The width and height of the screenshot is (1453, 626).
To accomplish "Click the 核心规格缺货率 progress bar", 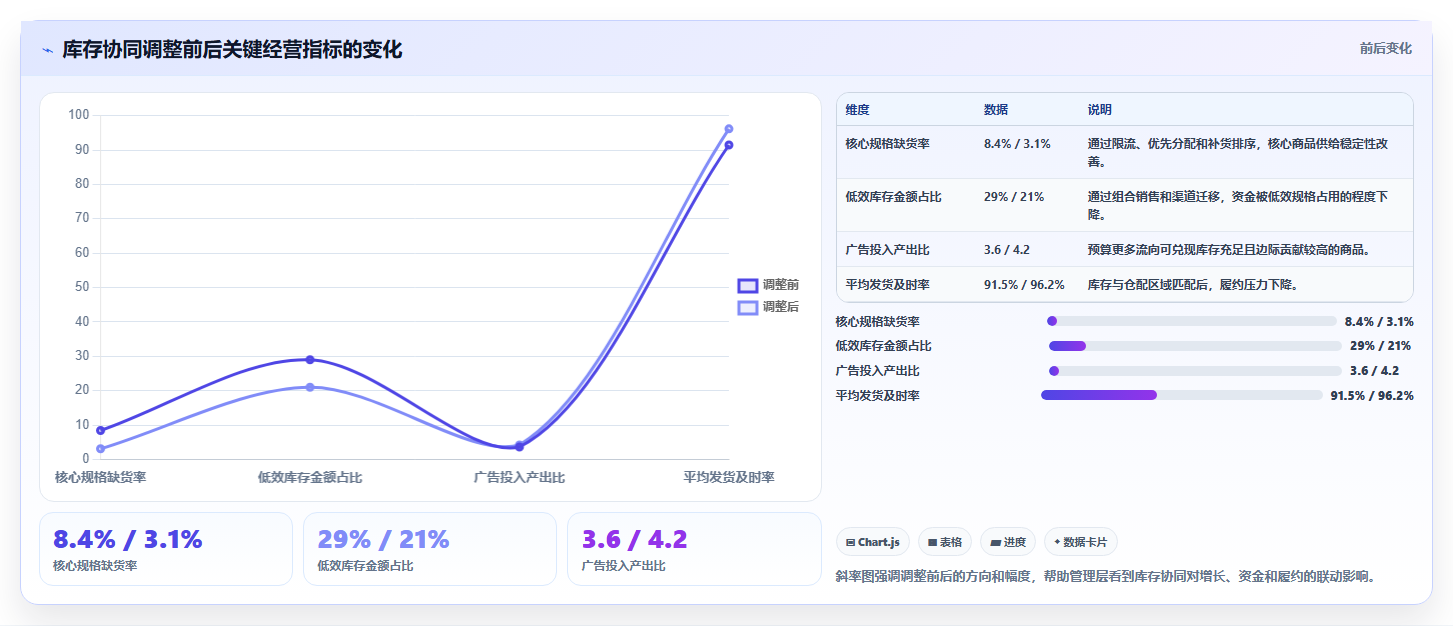I will [x=1191, y=321].
